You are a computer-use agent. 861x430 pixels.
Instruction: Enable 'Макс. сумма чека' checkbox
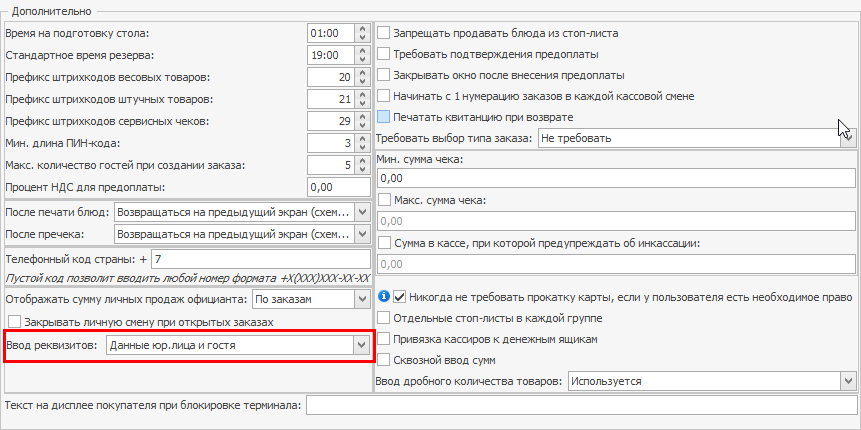(x=384, y=201)
